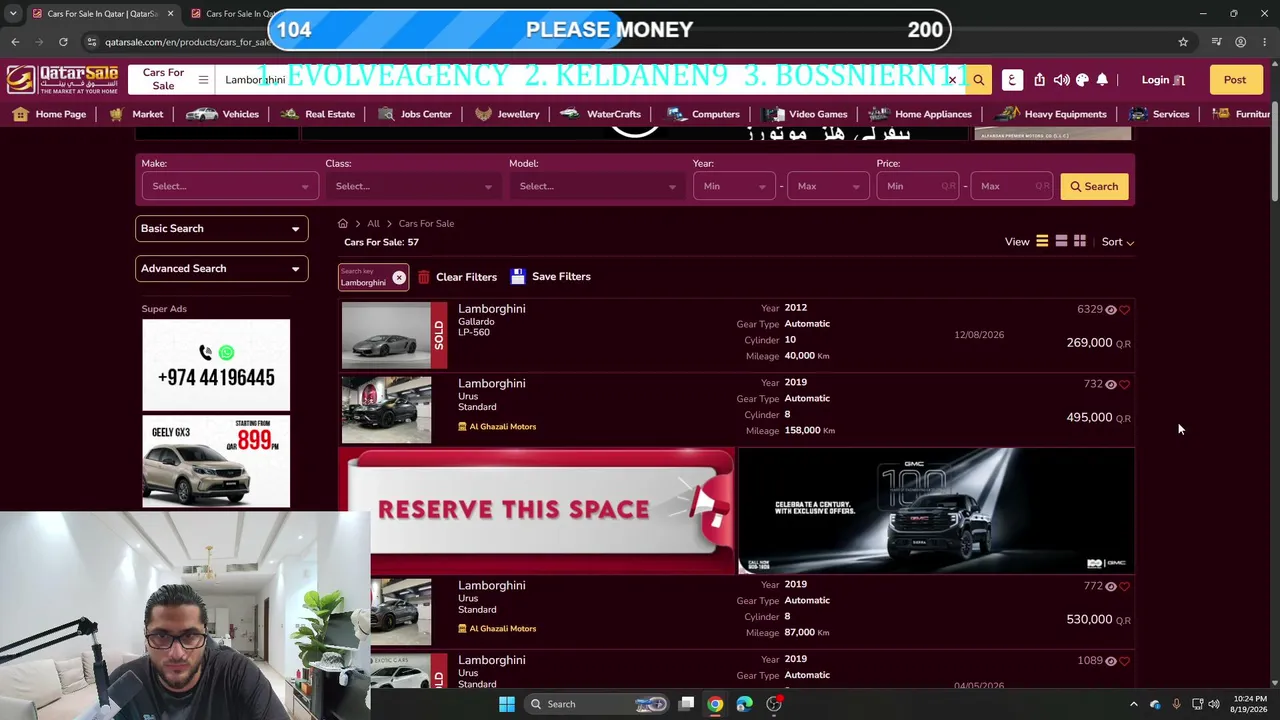1280x720 pixels.
Task: Open Google Chrome from the taskbar
Action: tap(715, 704)
